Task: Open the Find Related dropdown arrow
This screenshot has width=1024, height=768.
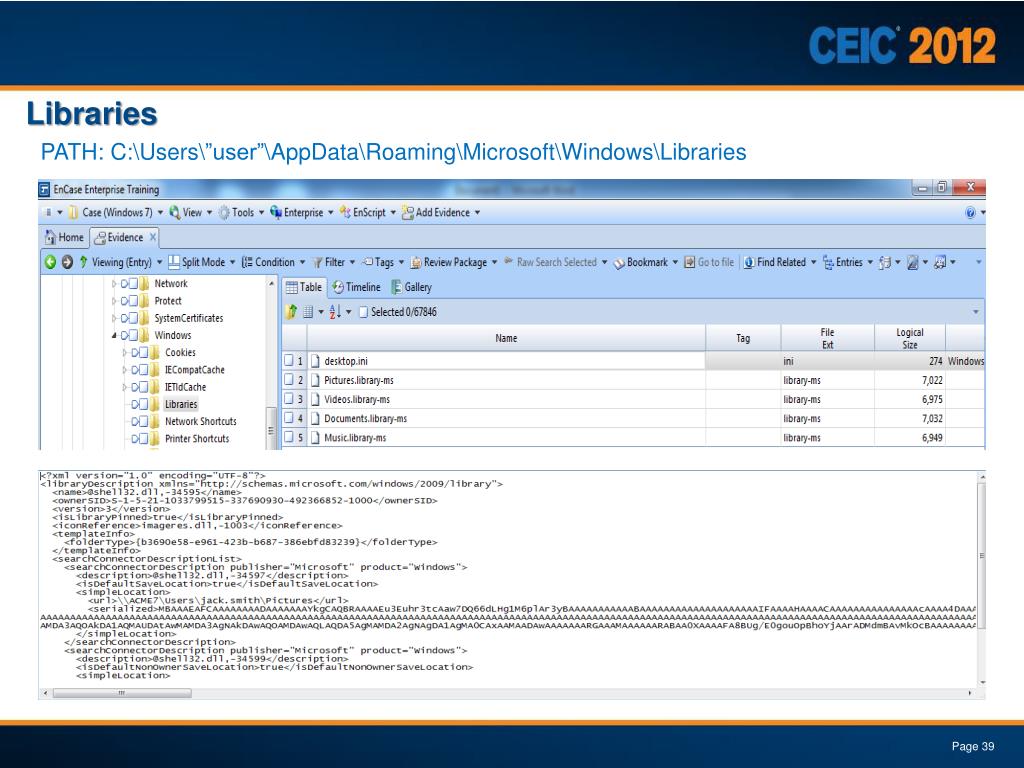Action: click(814, 263)
